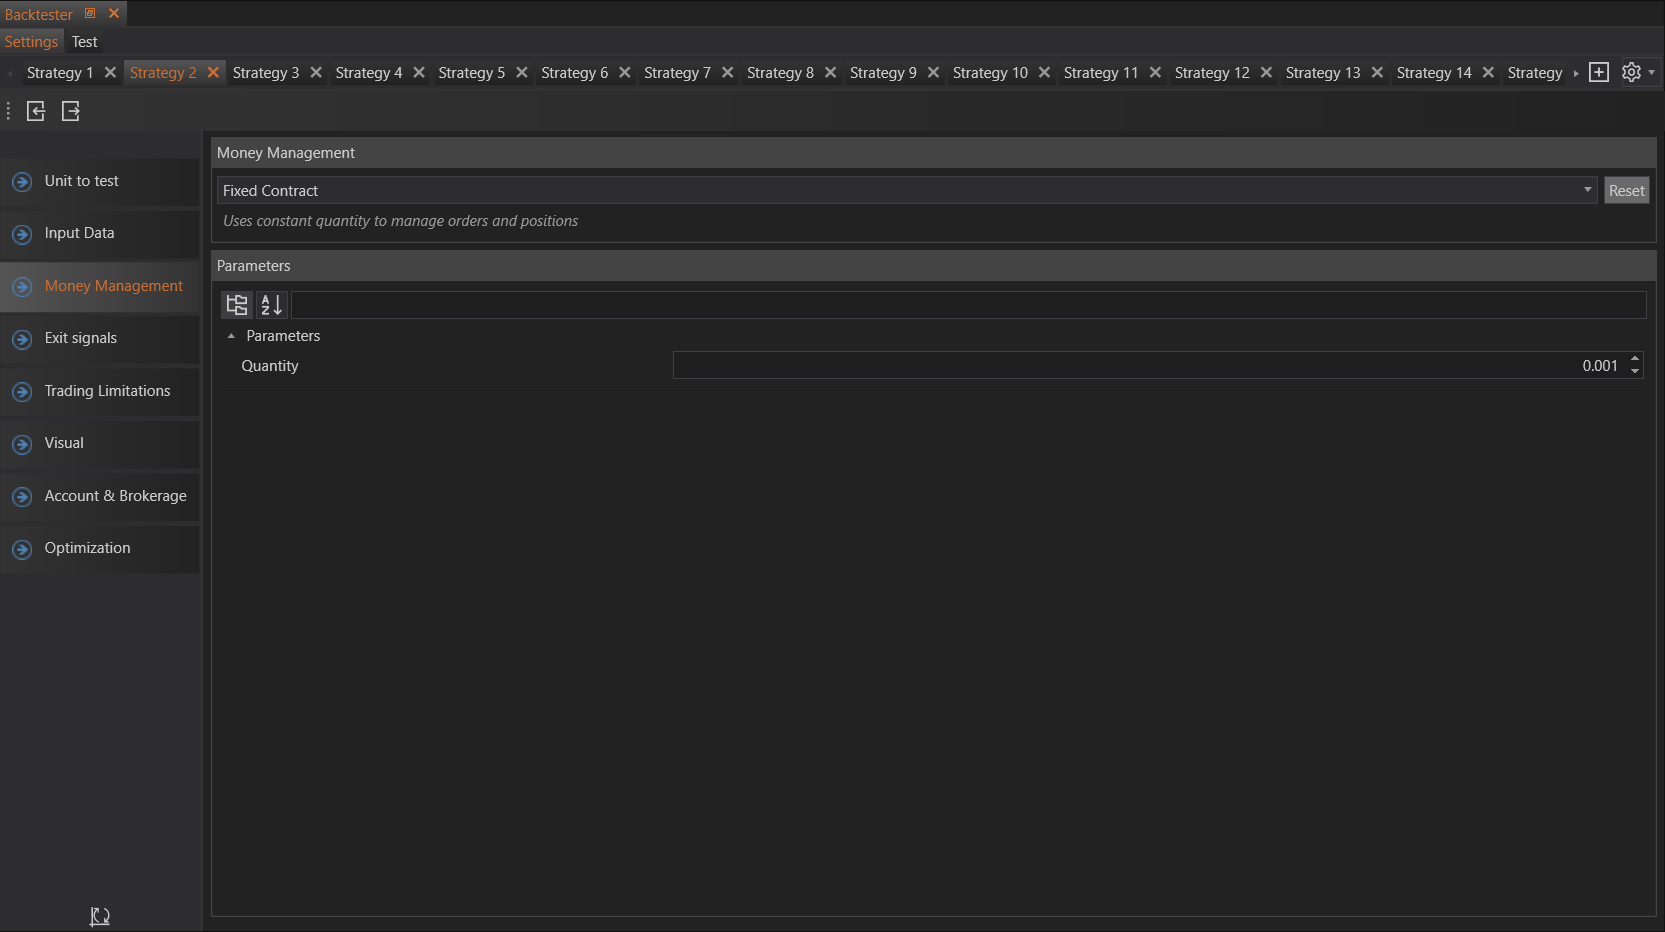
Task: Pop out the Backtester panel window
Action: [90, 14]
